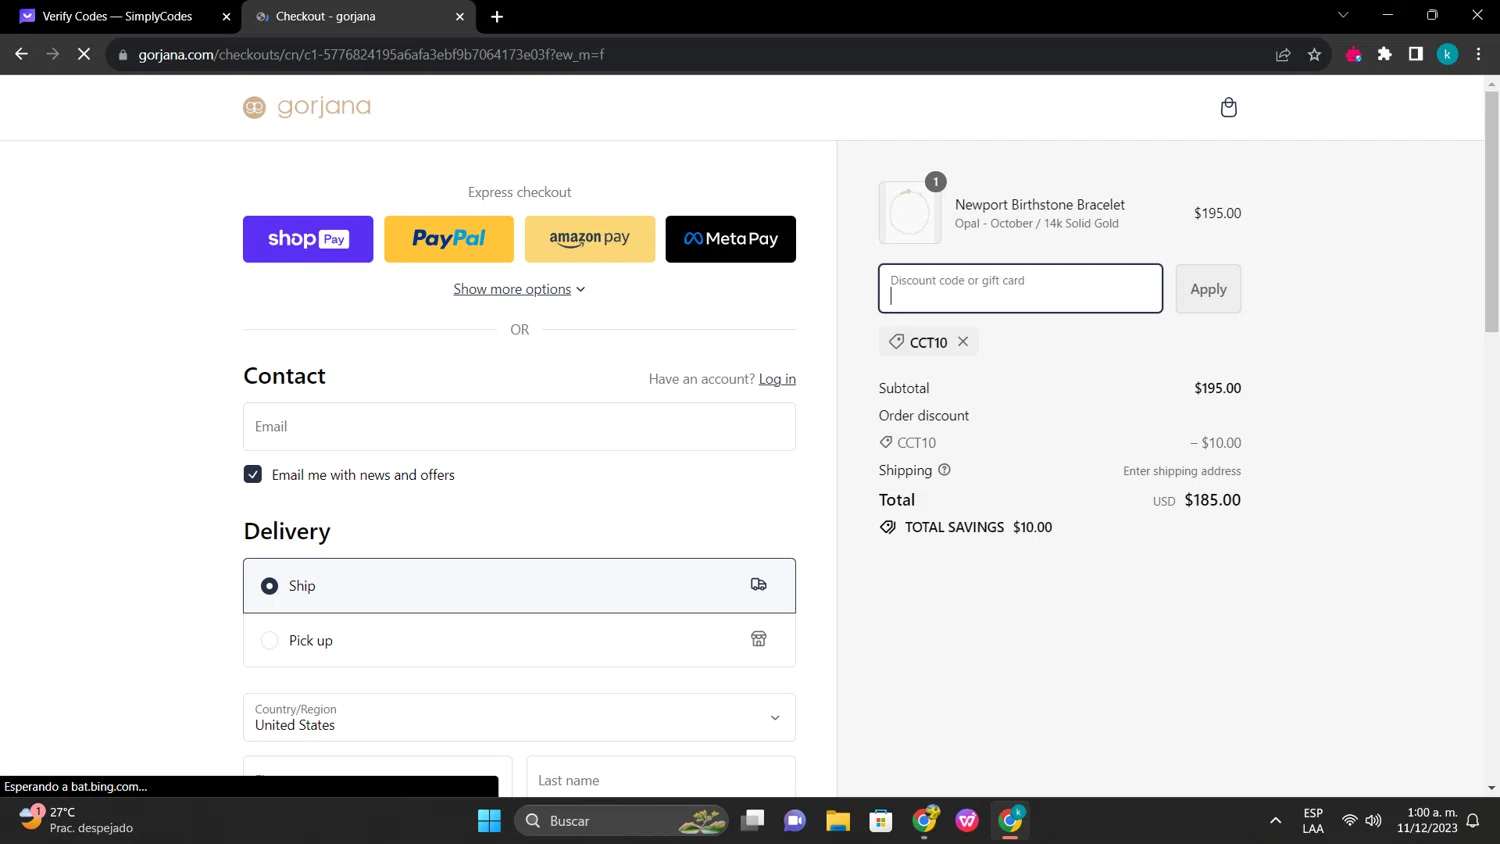
Task: Switch to the Verify Codes SimplyCodes tab
Action: (x=120, y=16)
